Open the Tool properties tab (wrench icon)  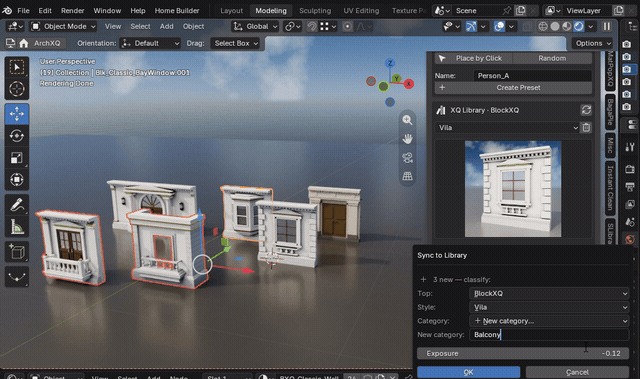coord(629,146)
